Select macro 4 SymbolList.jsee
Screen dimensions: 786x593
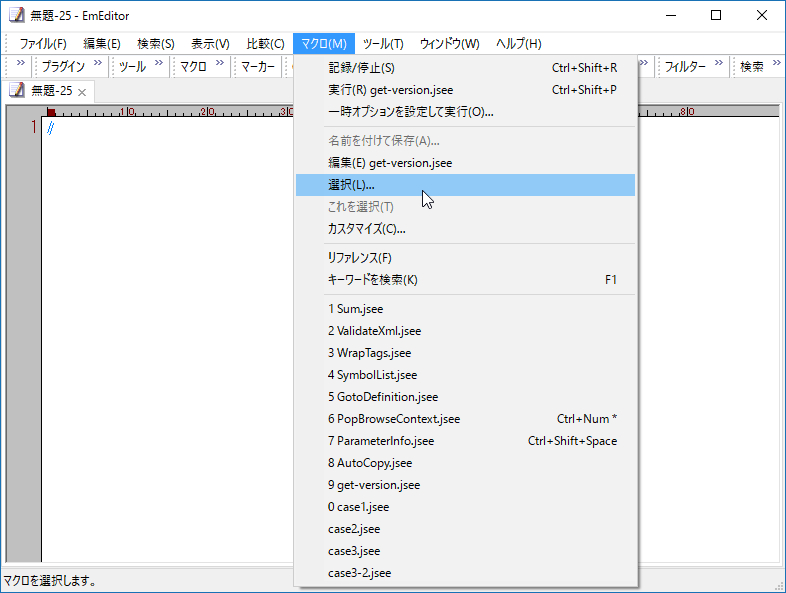click(x=465, y=375)
